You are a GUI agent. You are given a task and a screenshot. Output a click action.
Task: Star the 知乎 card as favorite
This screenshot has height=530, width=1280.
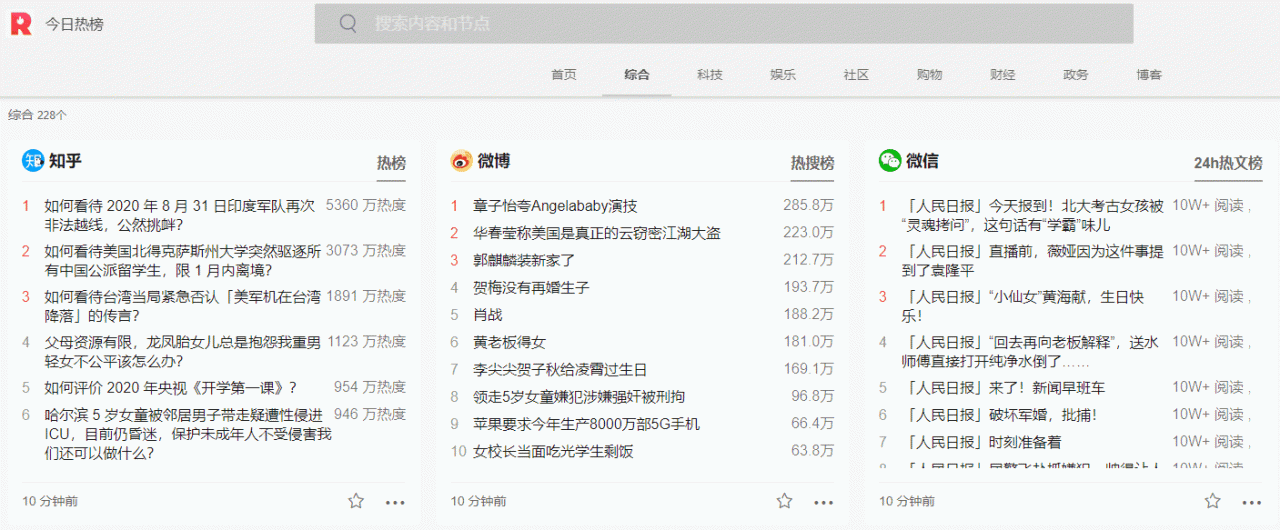356,501
